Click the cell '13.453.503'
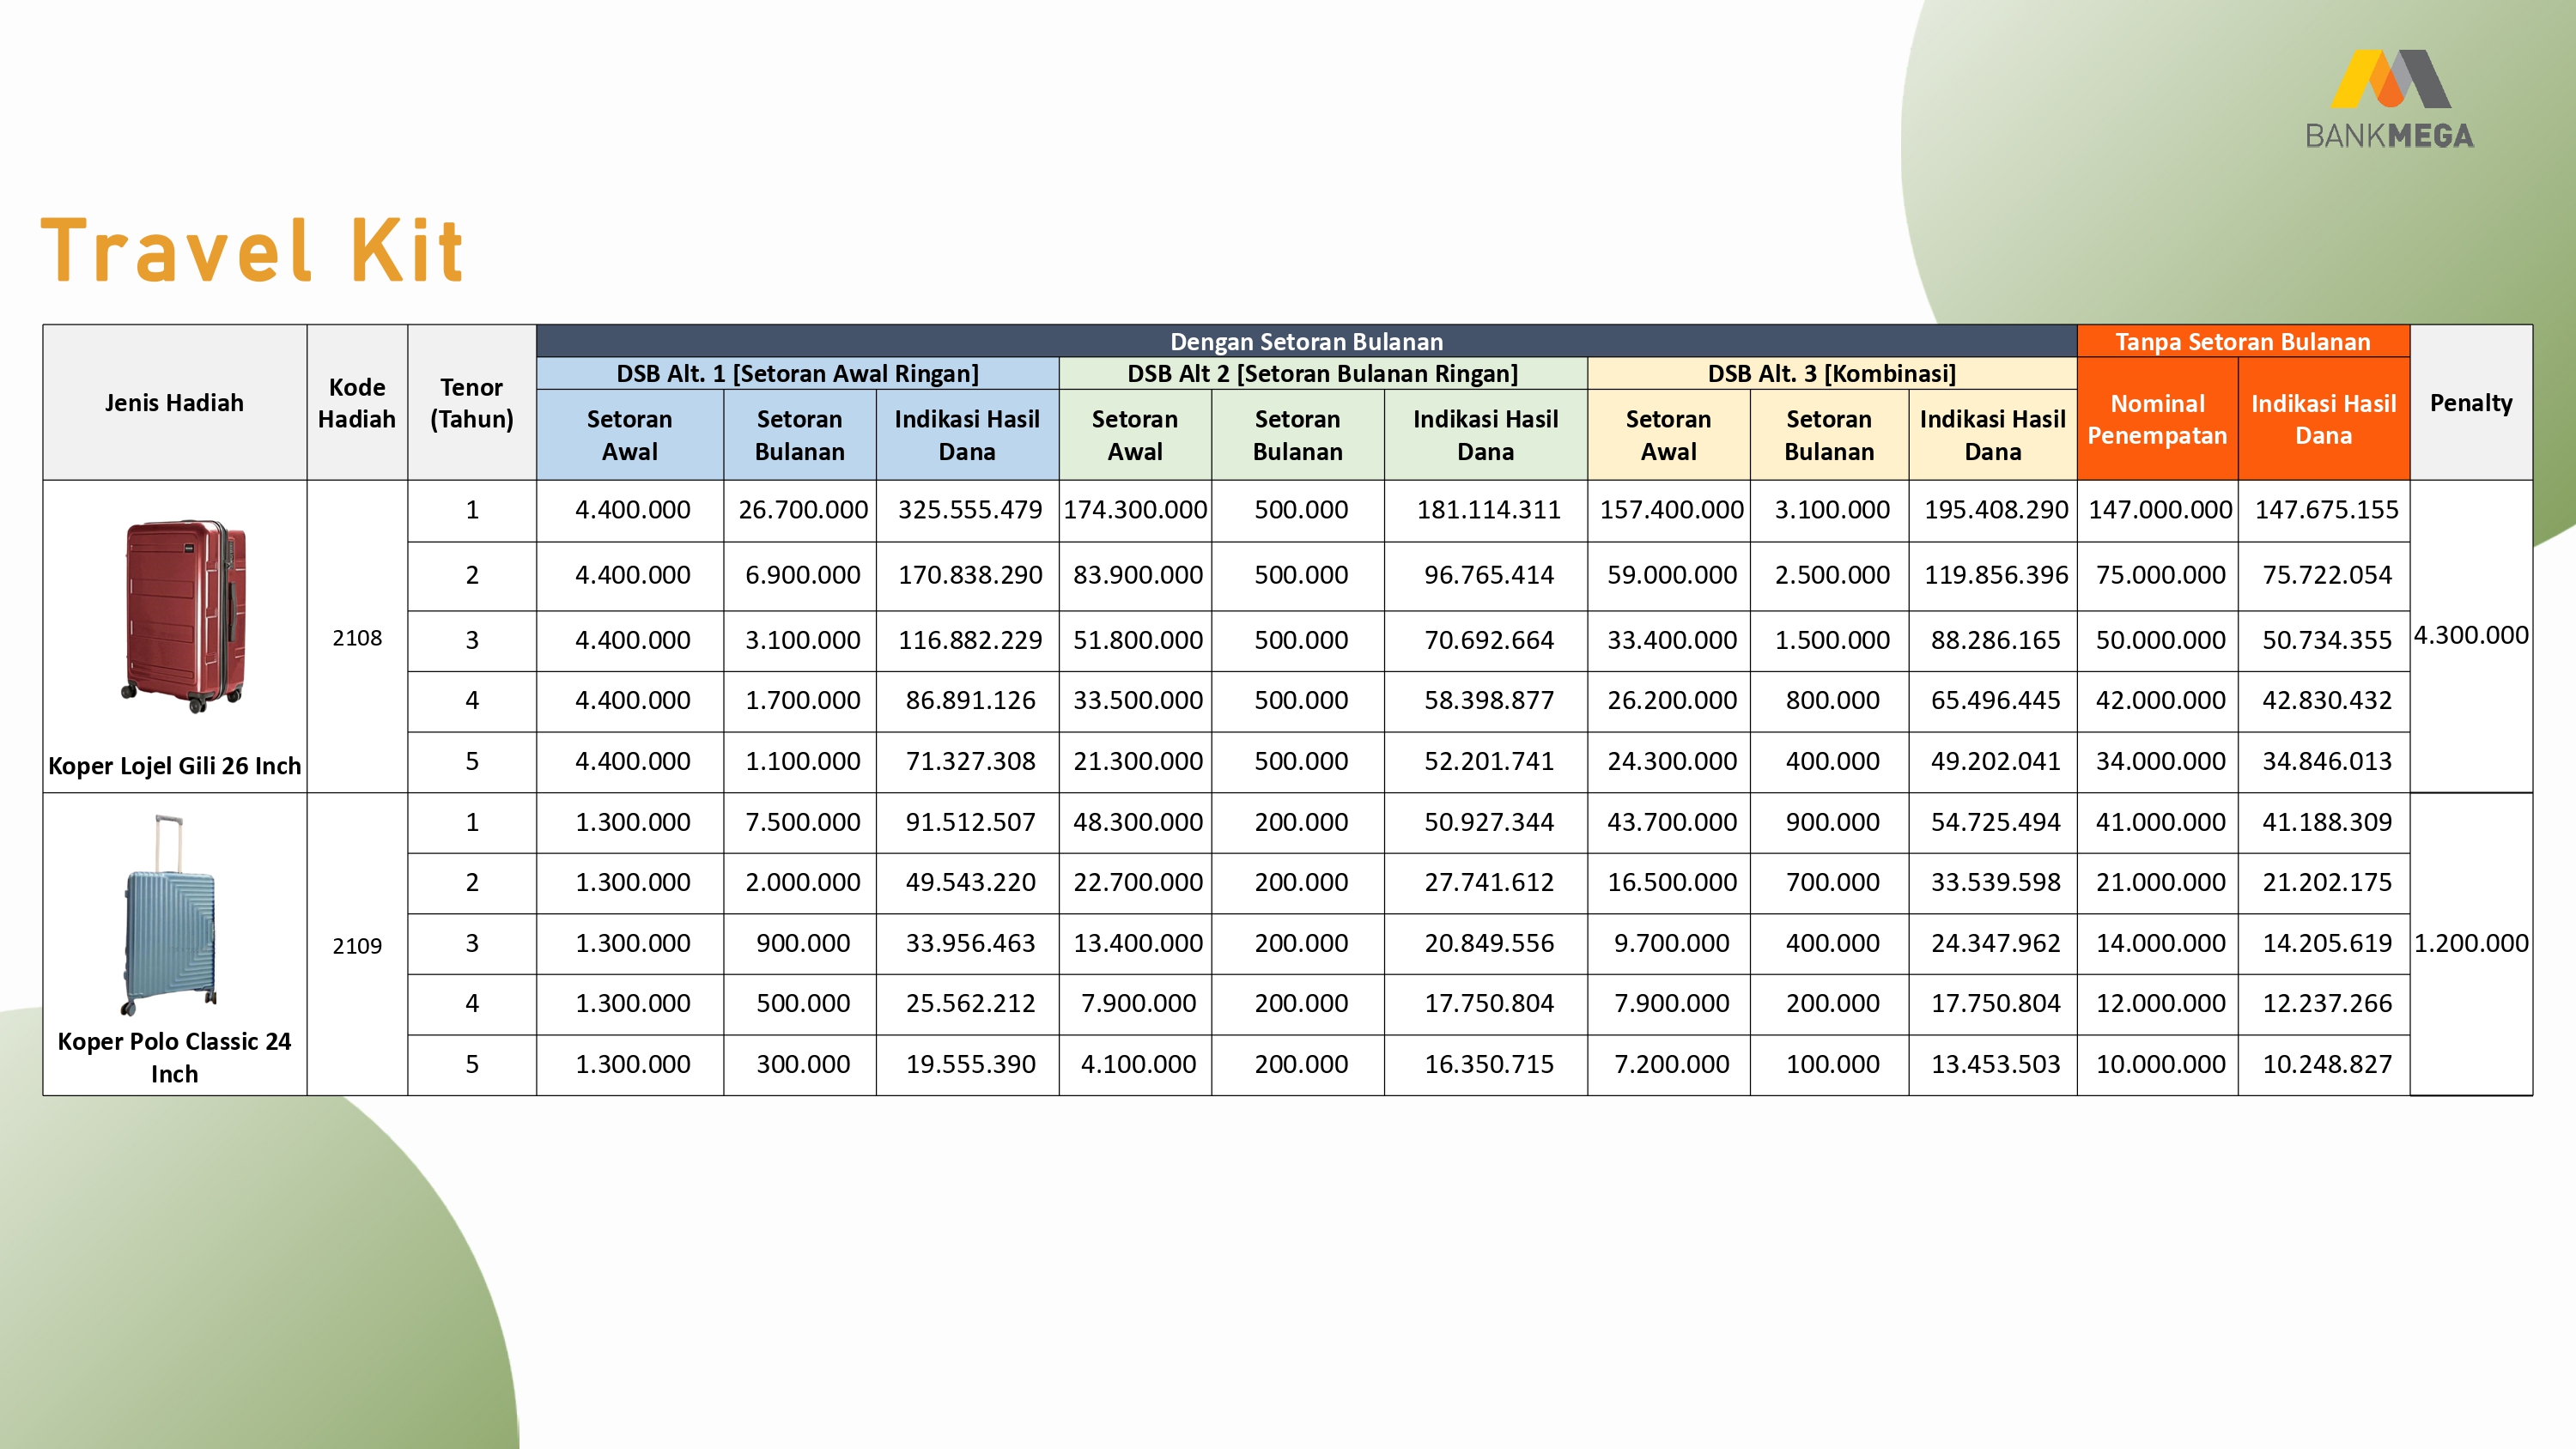The width and height of the screenshot is (2576, 1449). [x=1995, y=1064]
